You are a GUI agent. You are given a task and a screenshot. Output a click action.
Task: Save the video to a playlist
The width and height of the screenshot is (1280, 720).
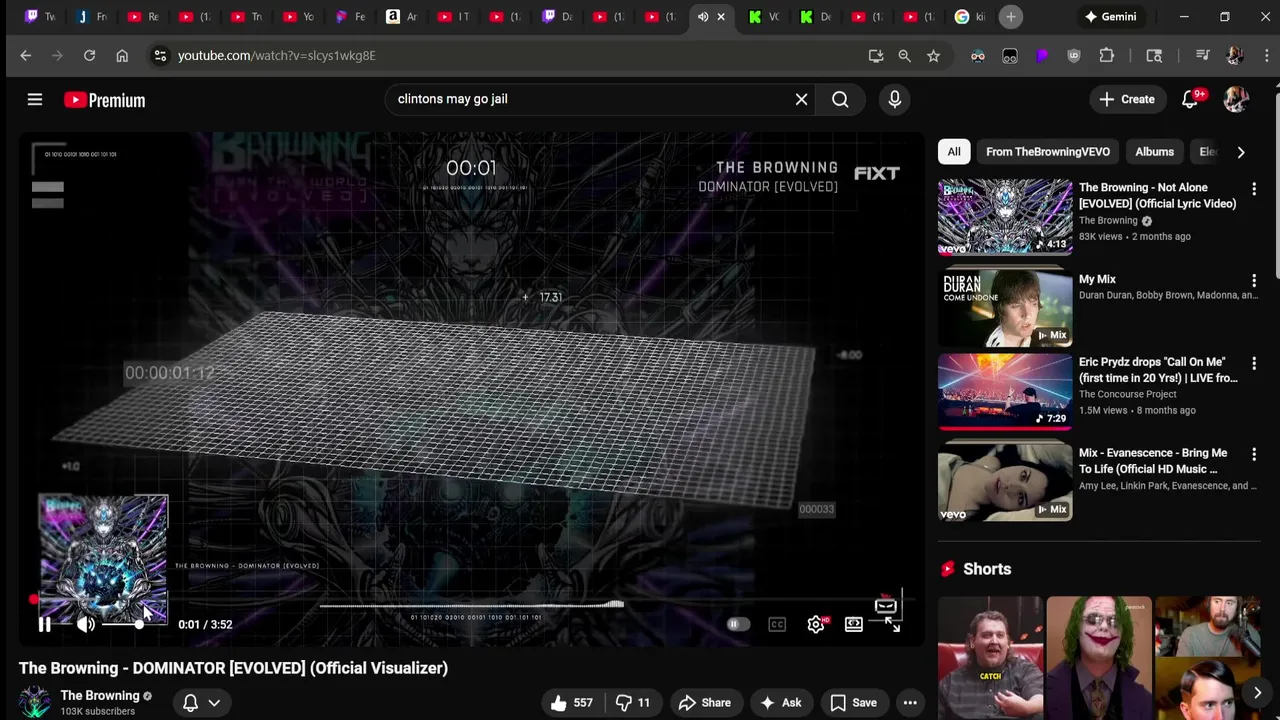tap(853, 703)
